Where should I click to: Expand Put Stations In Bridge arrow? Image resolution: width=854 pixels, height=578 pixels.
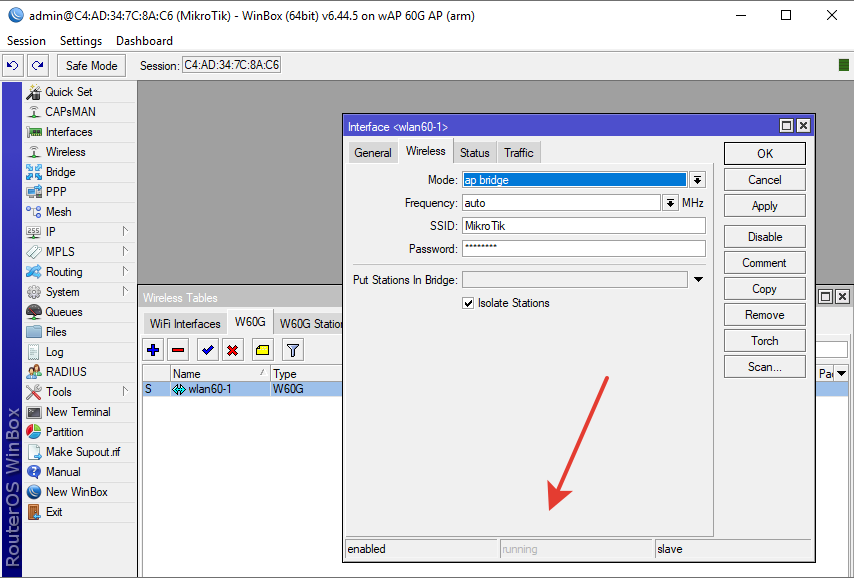[x=698, y=279]
